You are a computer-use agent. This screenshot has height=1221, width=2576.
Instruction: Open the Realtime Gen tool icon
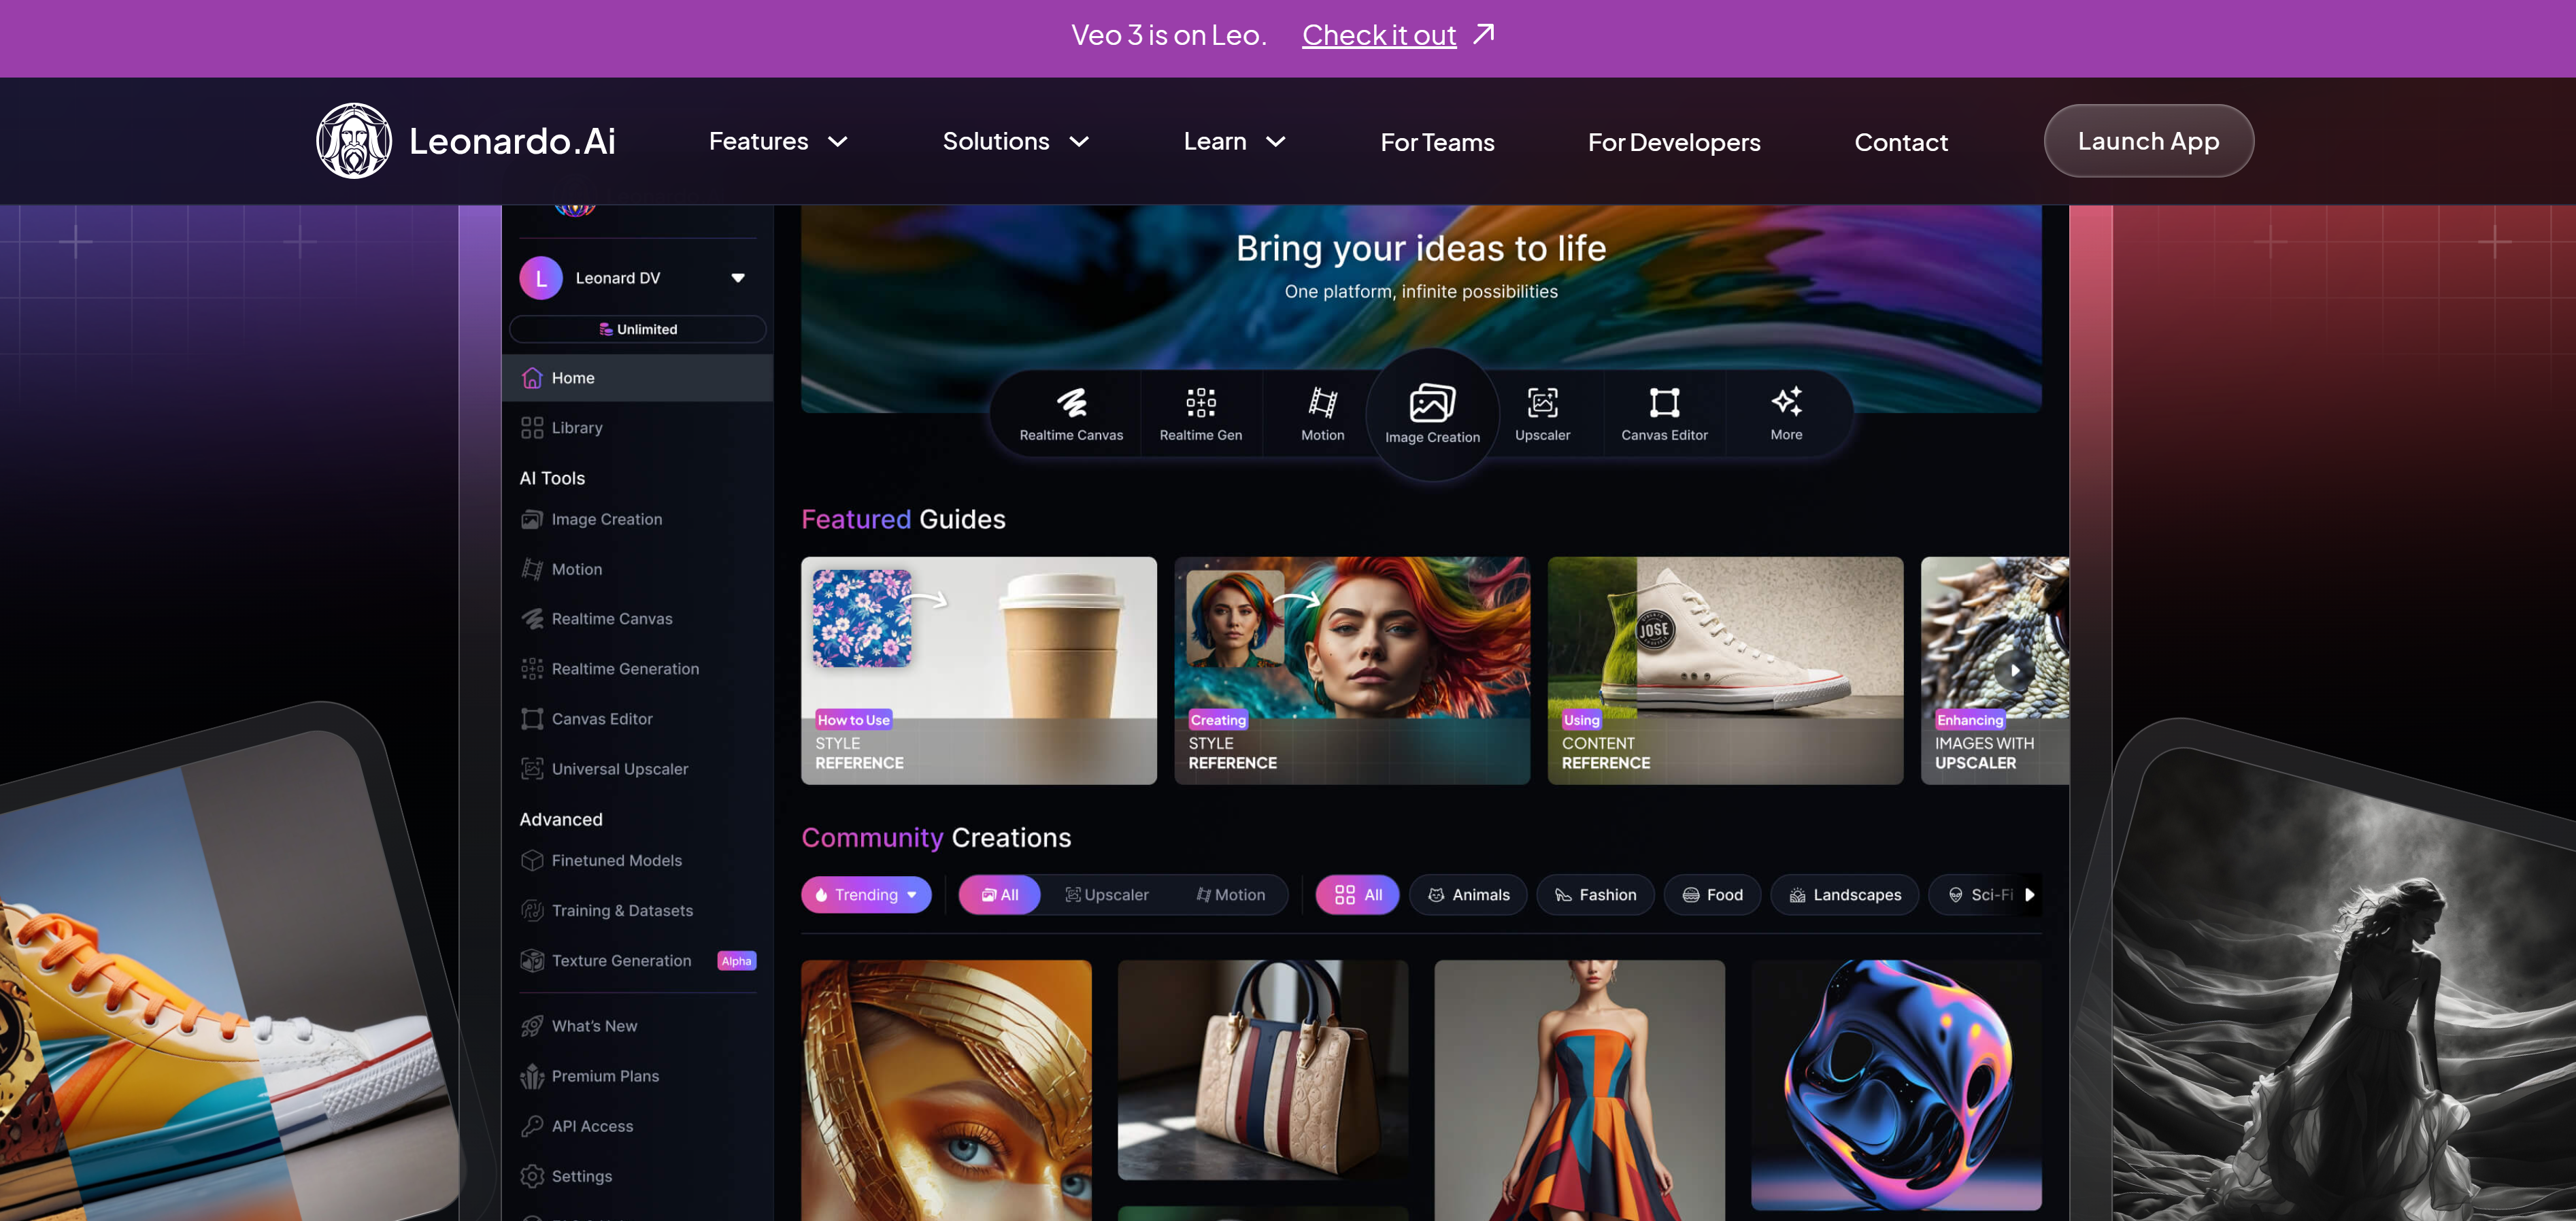coord(1200,403)
